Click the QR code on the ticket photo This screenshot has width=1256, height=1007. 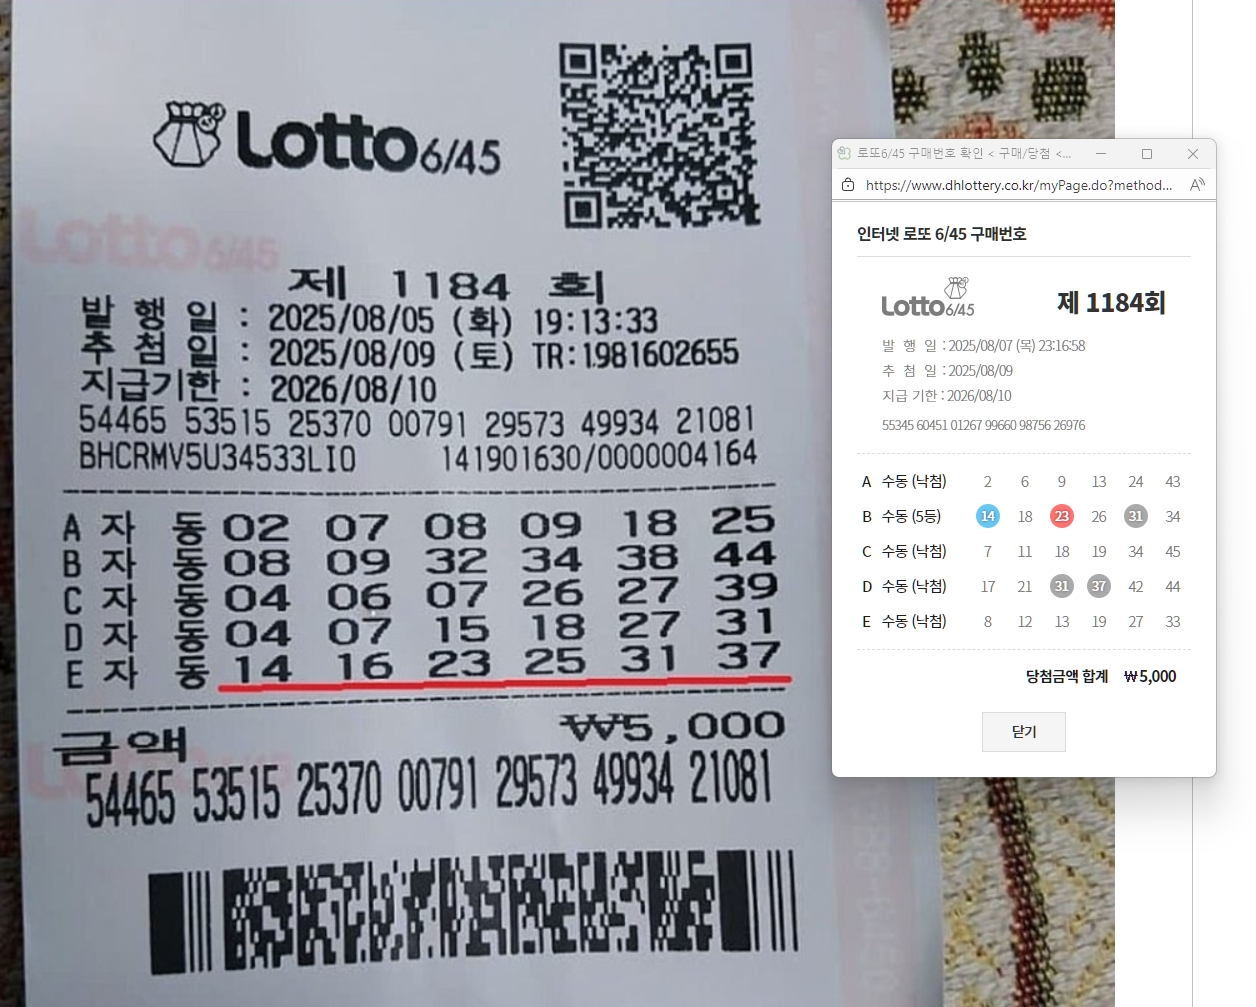[658, 134]
